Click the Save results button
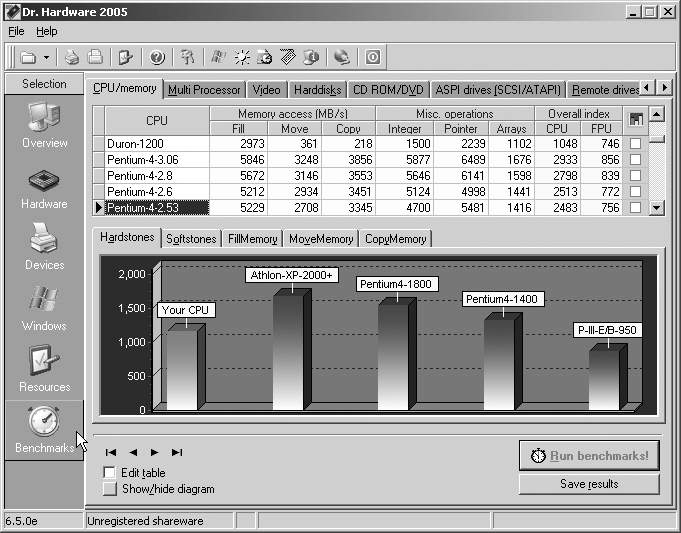The height and width of the screenshot is (533, 681). coord(589,484)
